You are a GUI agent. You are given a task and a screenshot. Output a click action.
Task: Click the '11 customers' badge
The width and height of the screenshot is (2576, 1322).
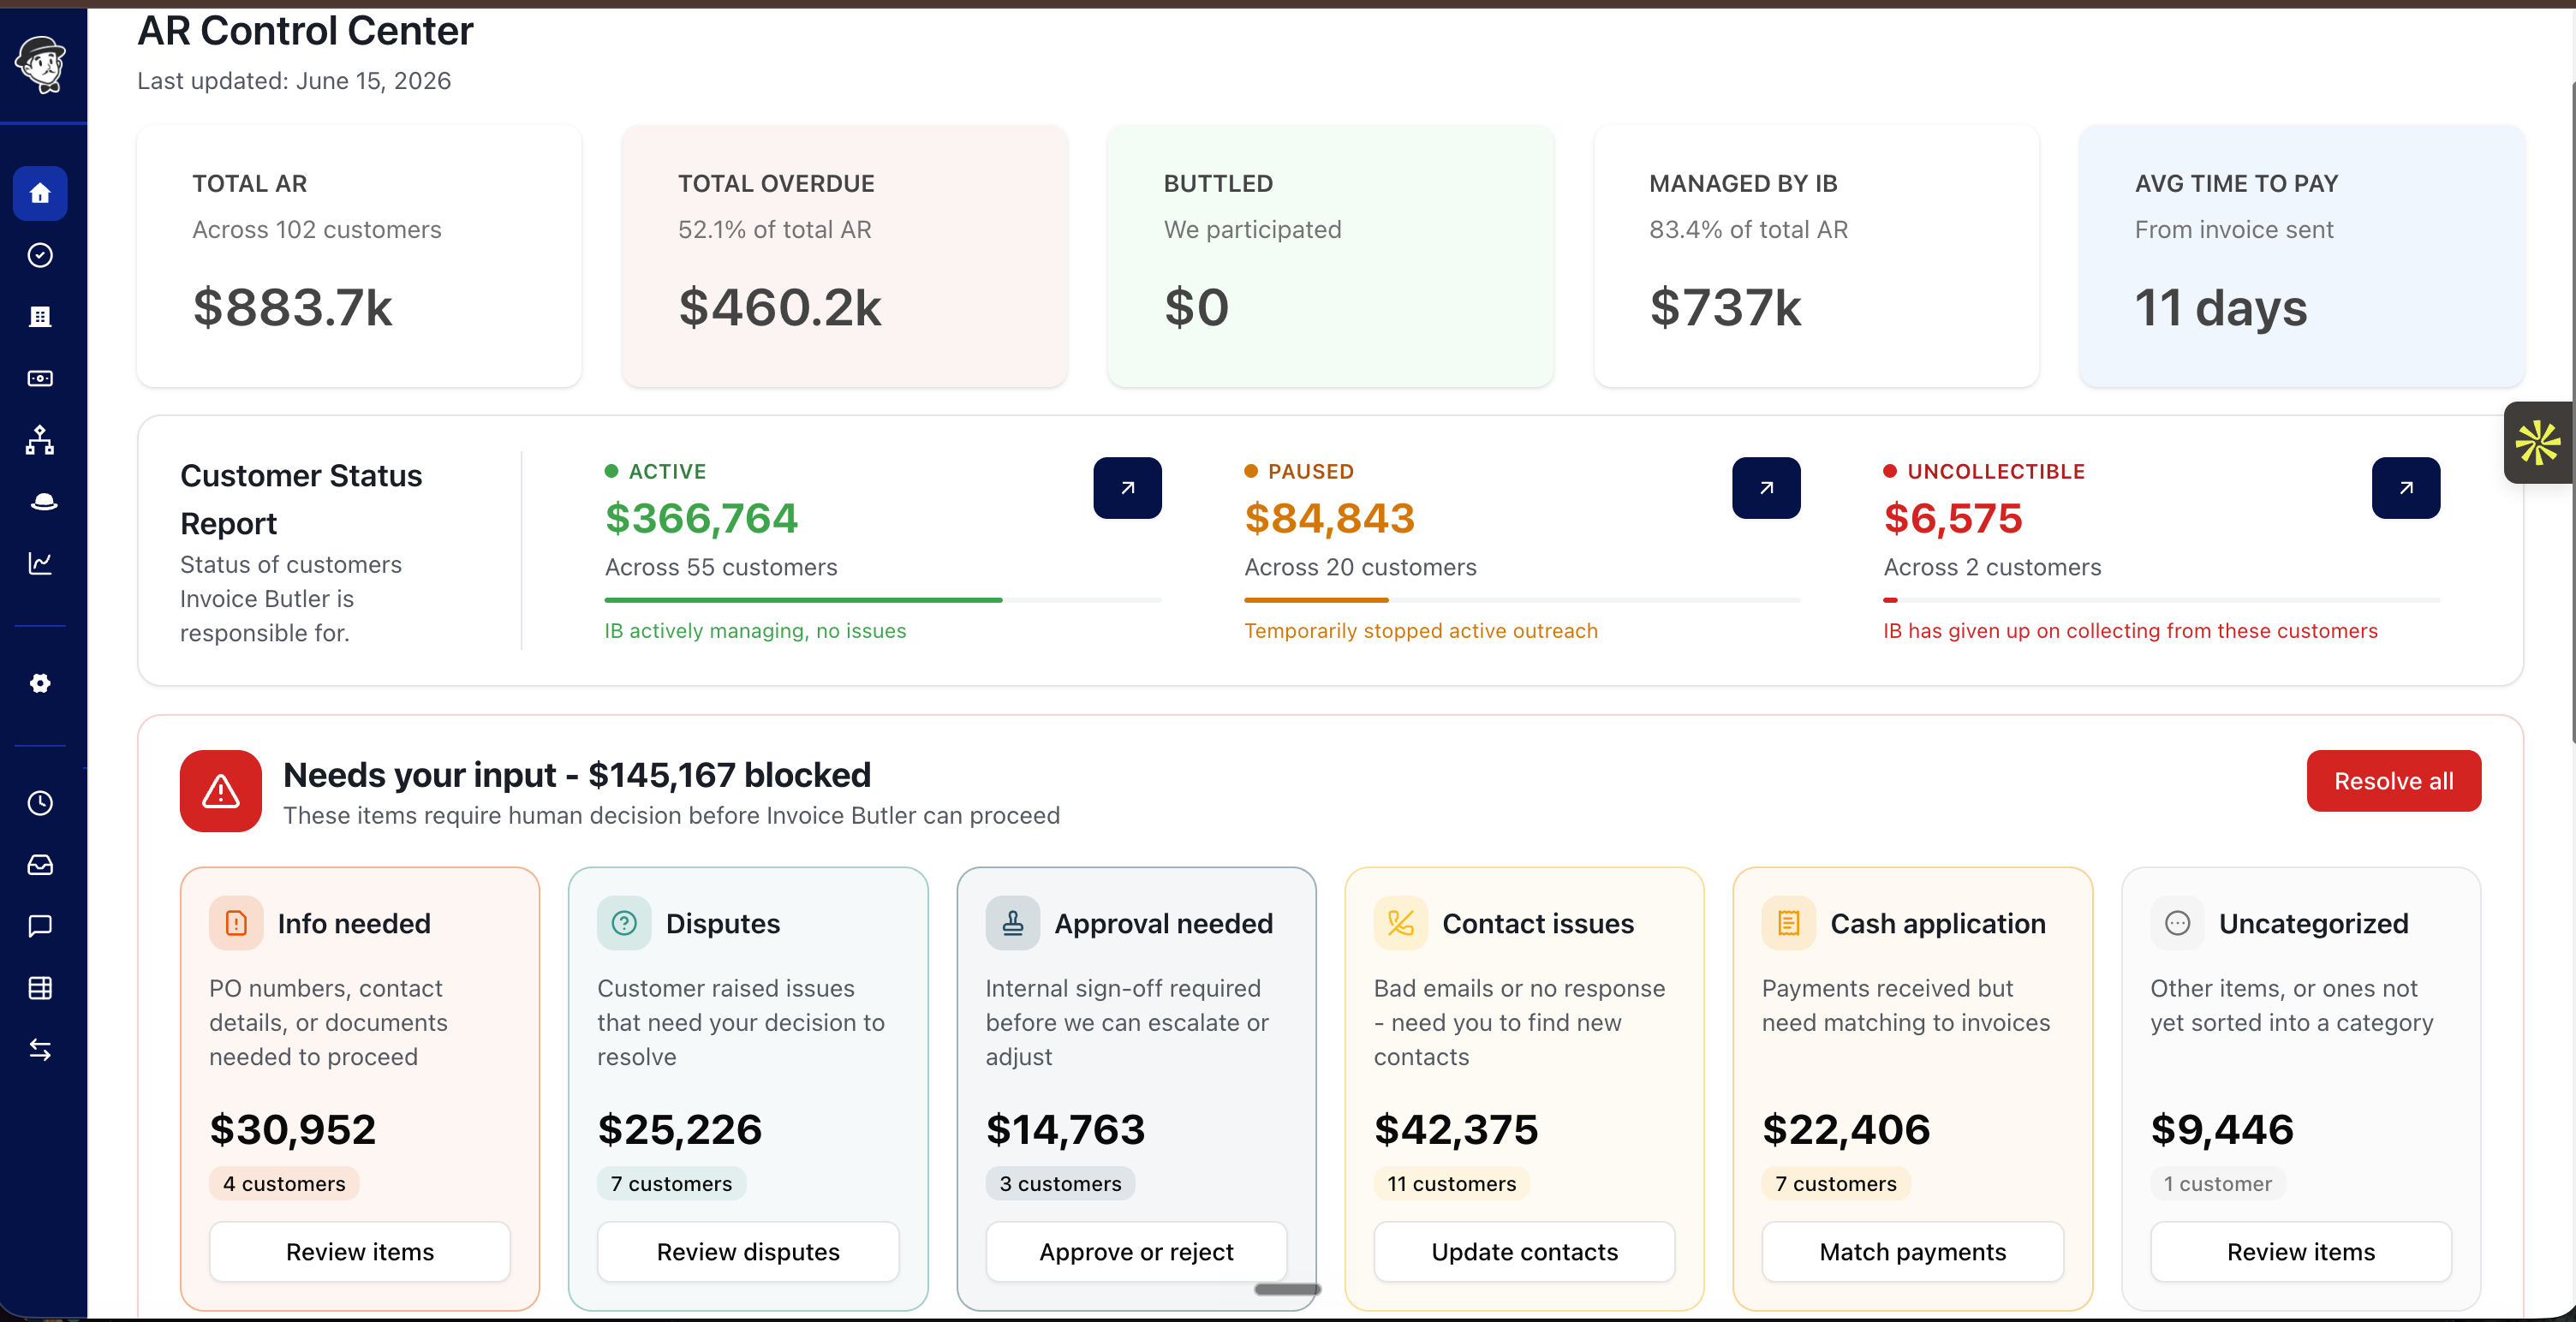[1451, 1184]
